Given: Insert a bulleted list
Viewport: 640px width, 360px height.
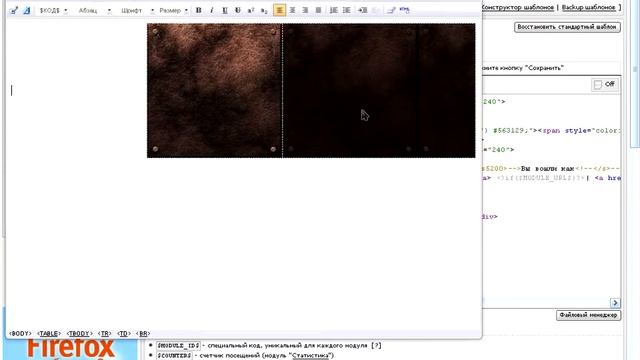Looking at the screenshot, I should [x=347, y=10].
